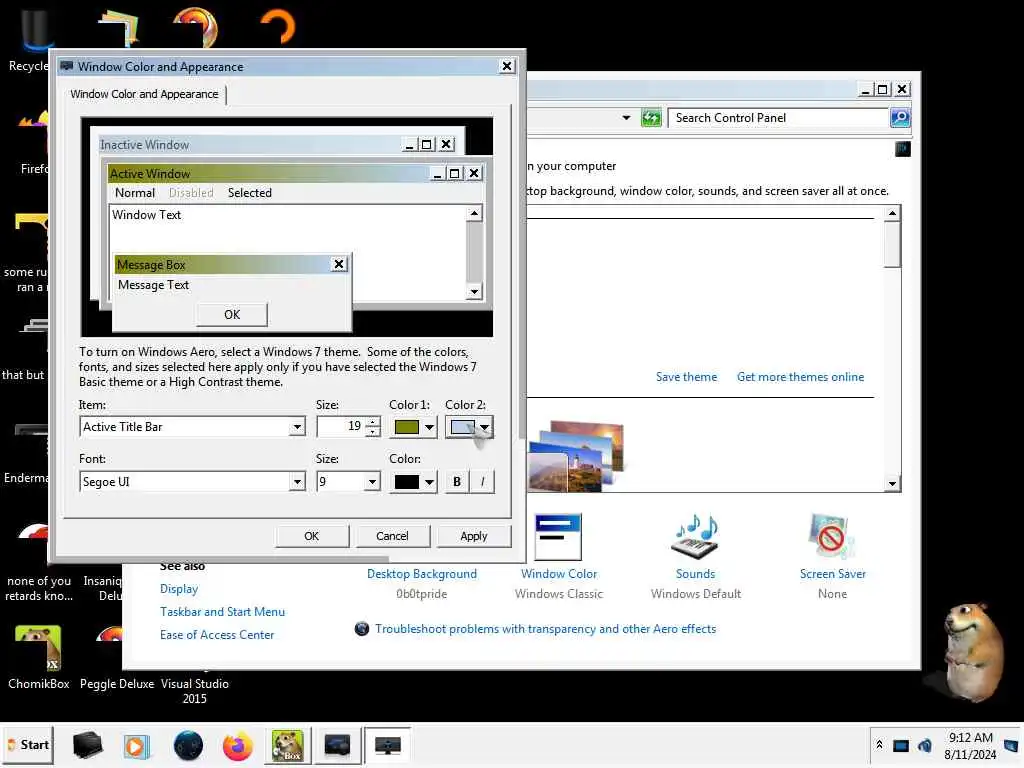Viewport: 1024px width, 768px height.
Task: Click Get more themes online link
Action: (x=800, y=377)
